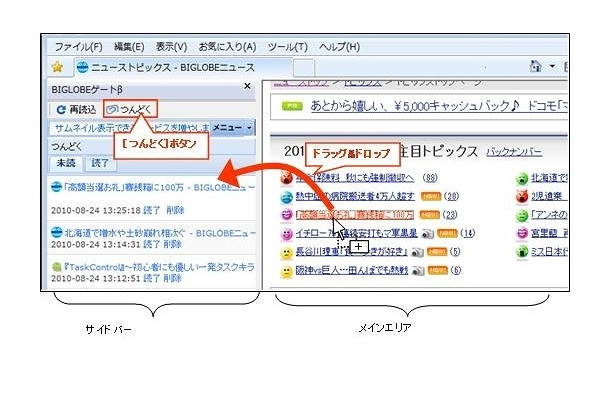Click the つんどく button in sidebar toolbar
The width and height of the screenshot is (610, 400).
130,109
